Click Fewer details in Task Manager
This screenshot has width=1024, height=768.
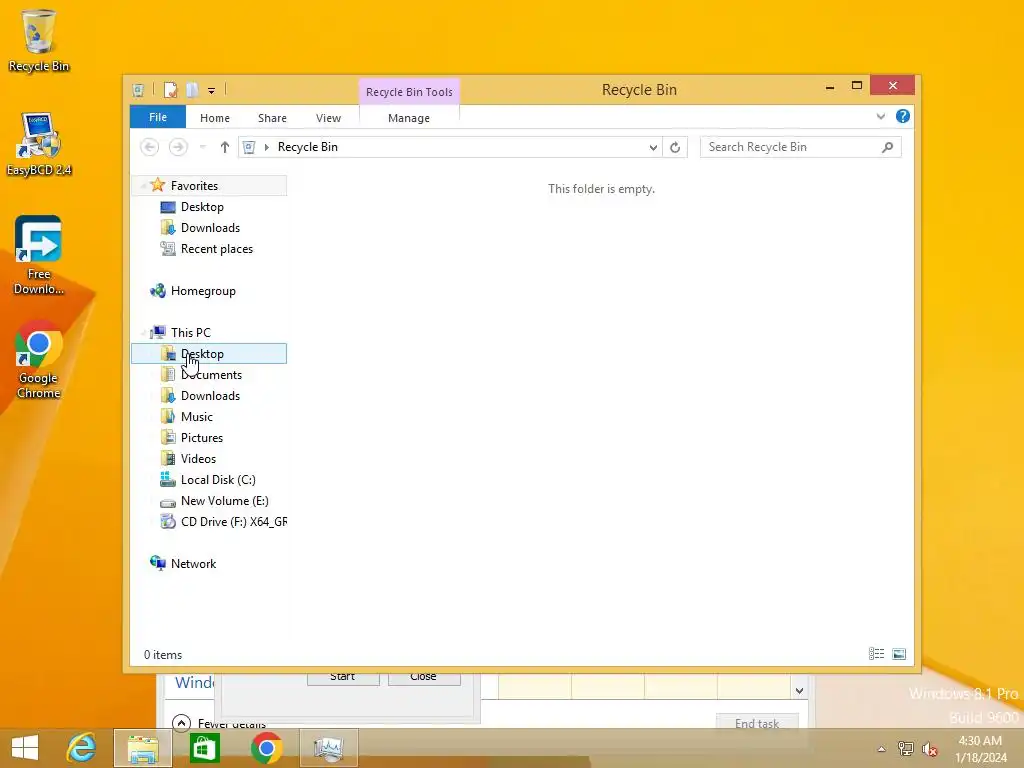click(219, 723)
